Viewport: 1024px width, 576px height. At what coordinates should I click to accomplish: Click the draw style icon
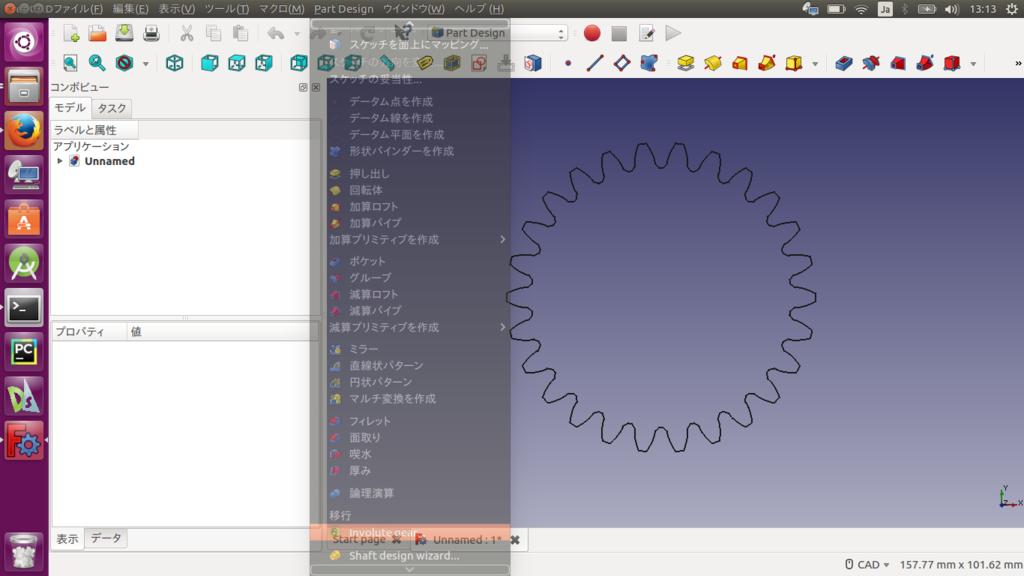point(124,63)
